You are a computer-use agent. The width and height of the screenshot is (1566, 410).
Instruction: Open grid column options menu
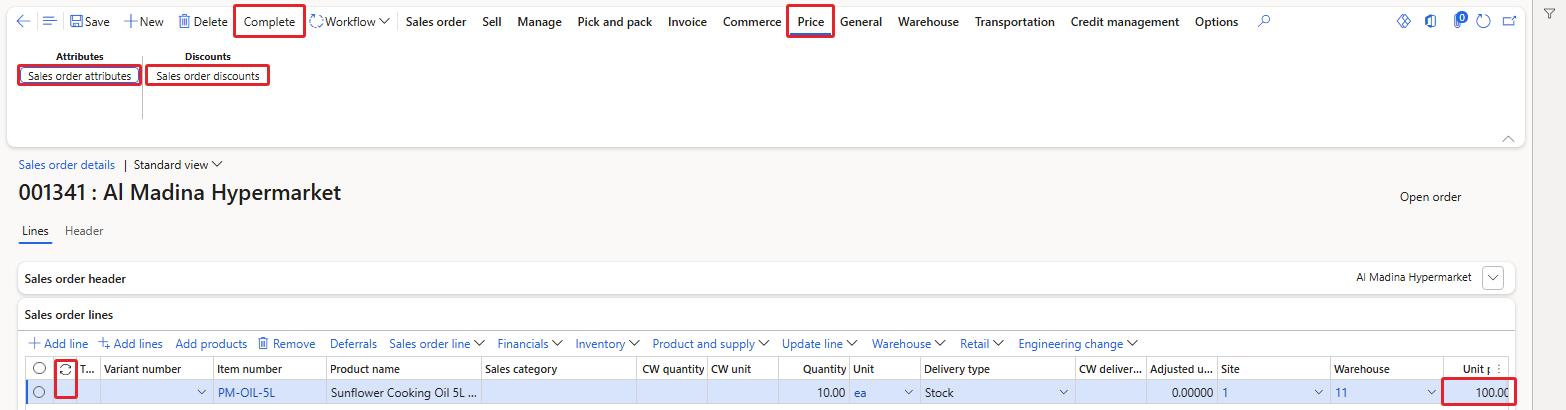coord(1498,369)
